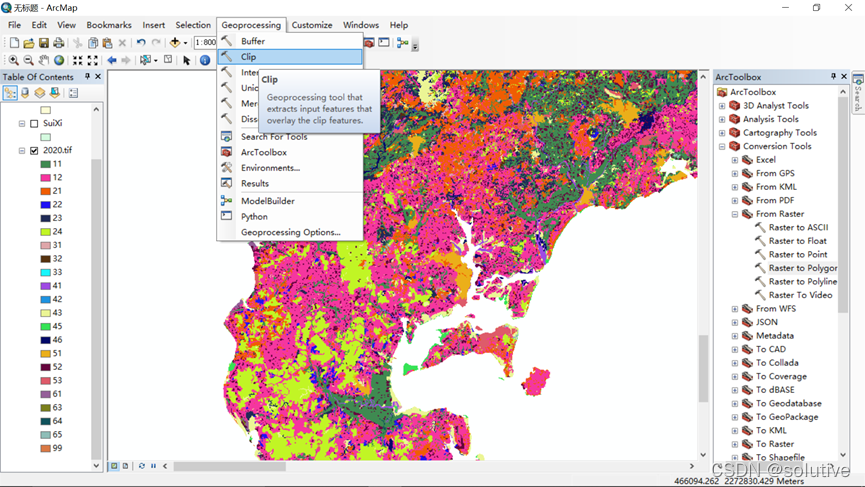
Task: Open the Raster to Point tool
Action: tap(798, 254)
